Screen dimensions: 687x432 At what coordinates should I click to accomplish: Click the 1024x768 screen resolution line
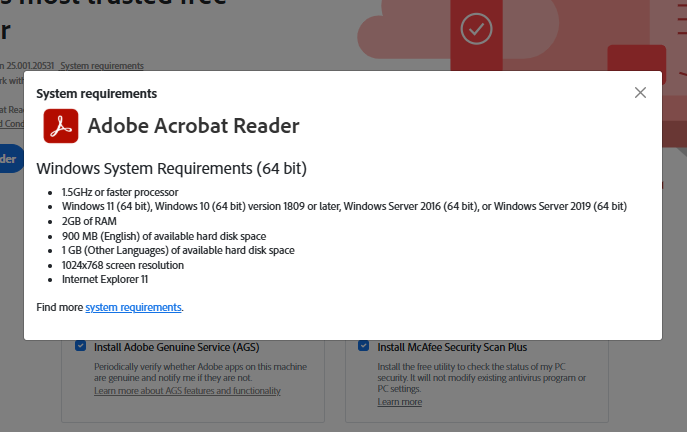pos(123,265)
